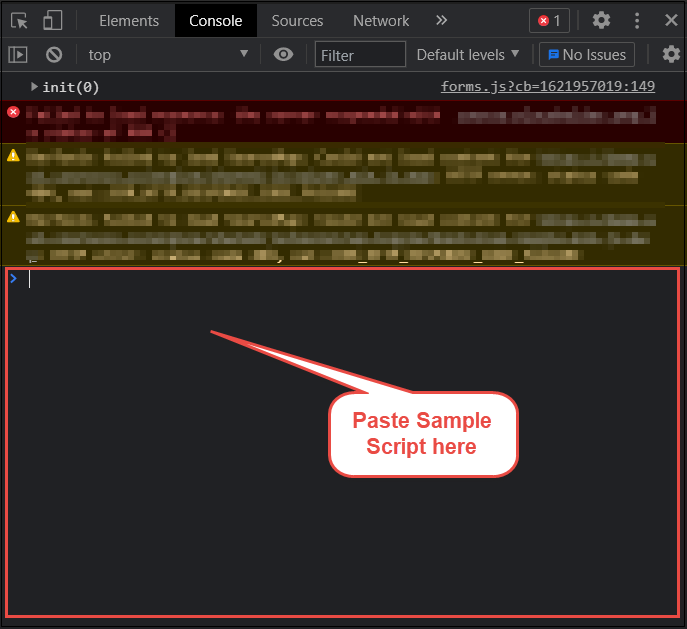
Task: Focus the console Filter input field
Action: [x=360, y=55]
